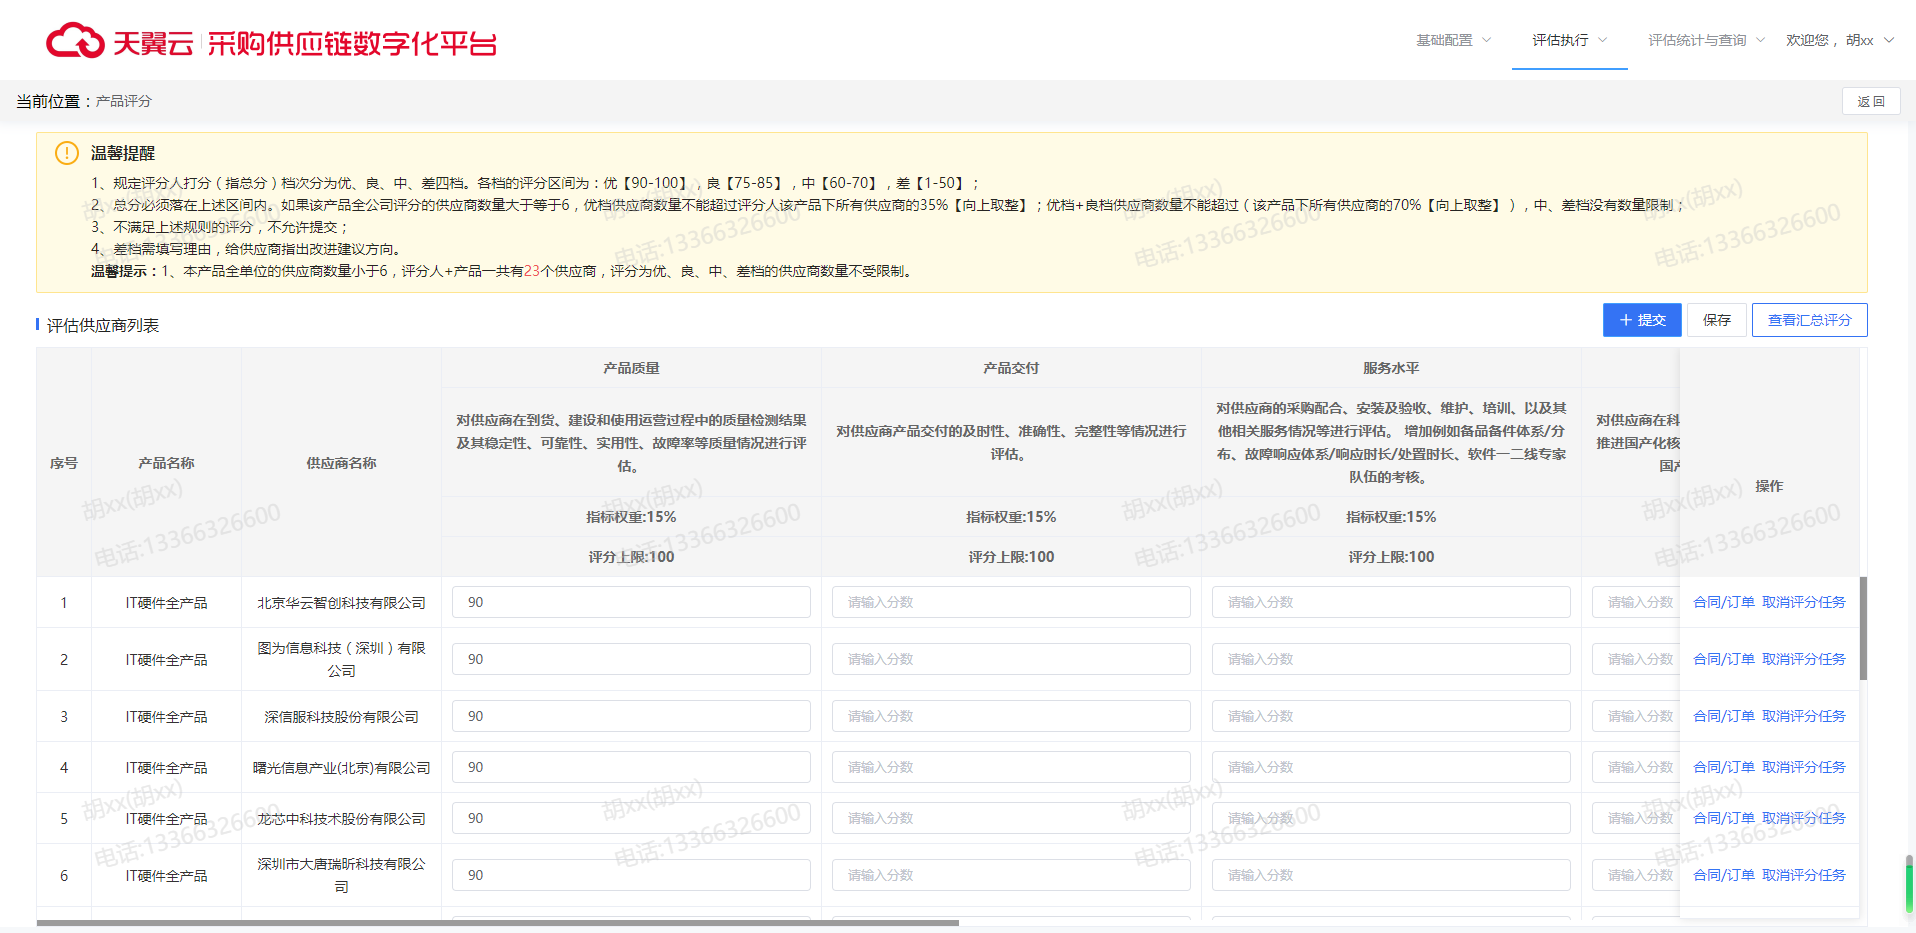Open 合同/订单 link for row 3 深信服科技
Viewport: 1916px width, 933px height.
[1724, 716]
